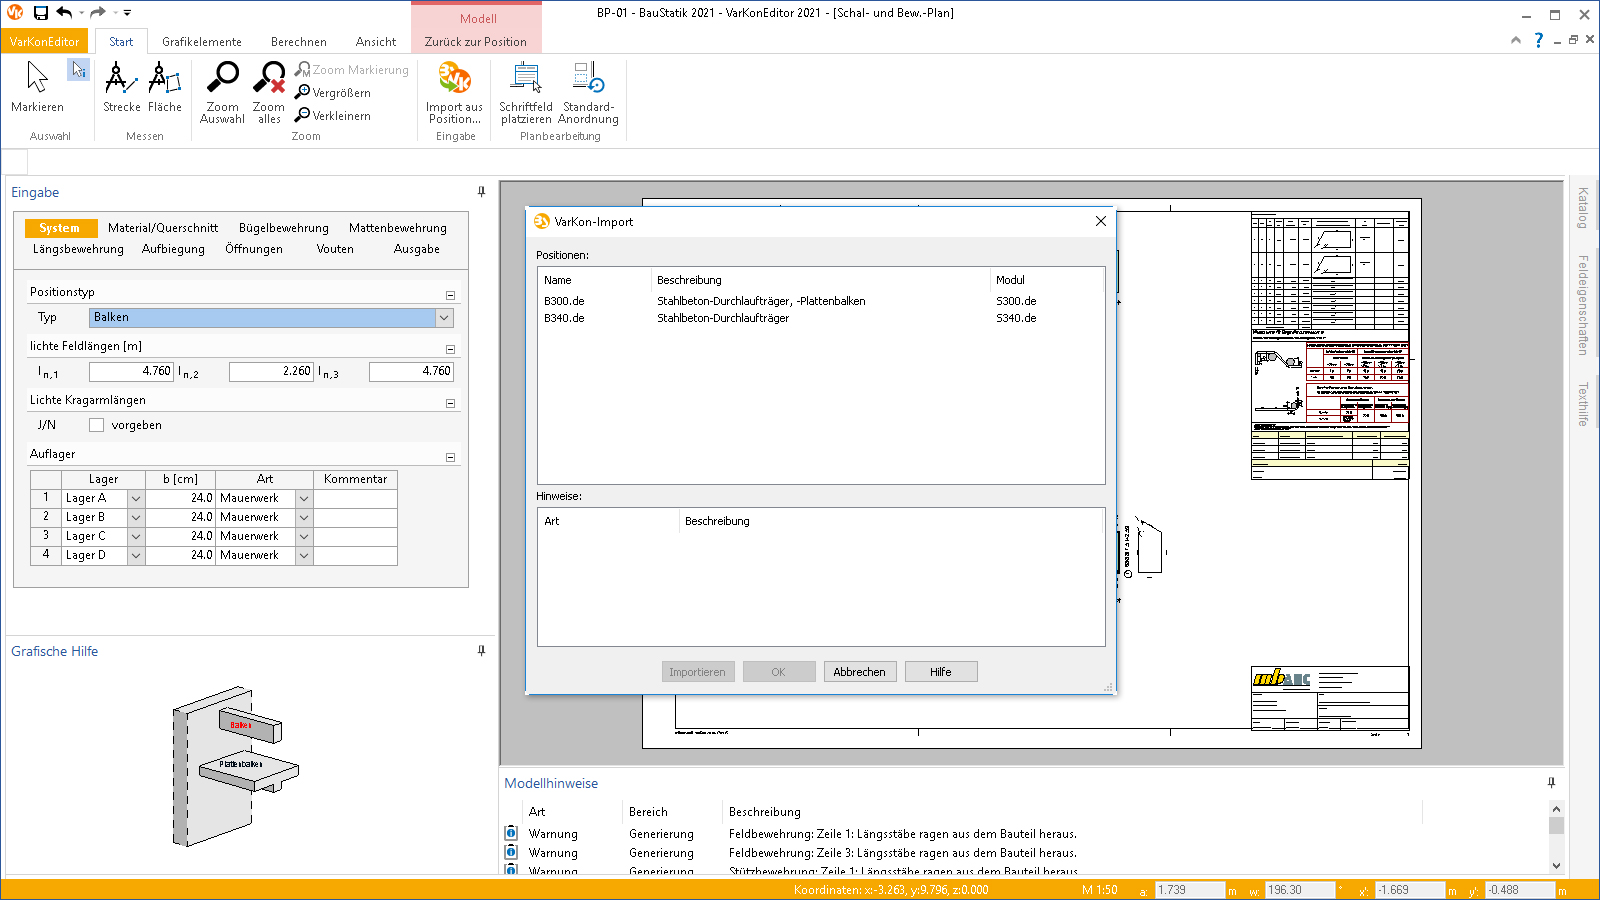The height and width of the screenshot is (900, 1600).
Task: Select the System input tab
Action: point(60,228)
